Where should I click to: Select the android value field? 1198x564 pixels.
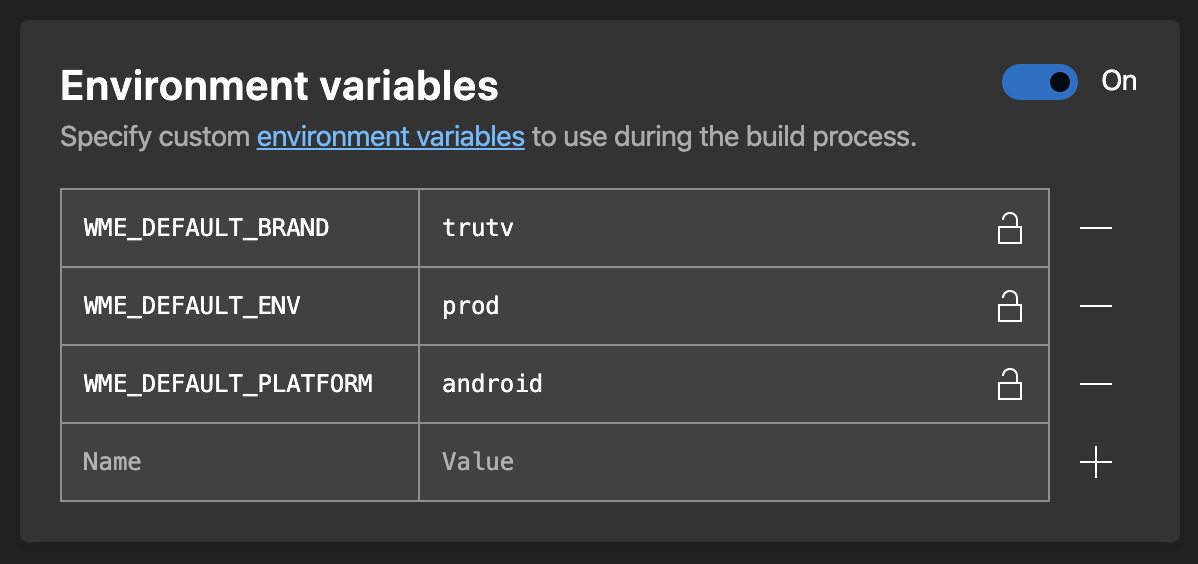[x=700, y=384]
